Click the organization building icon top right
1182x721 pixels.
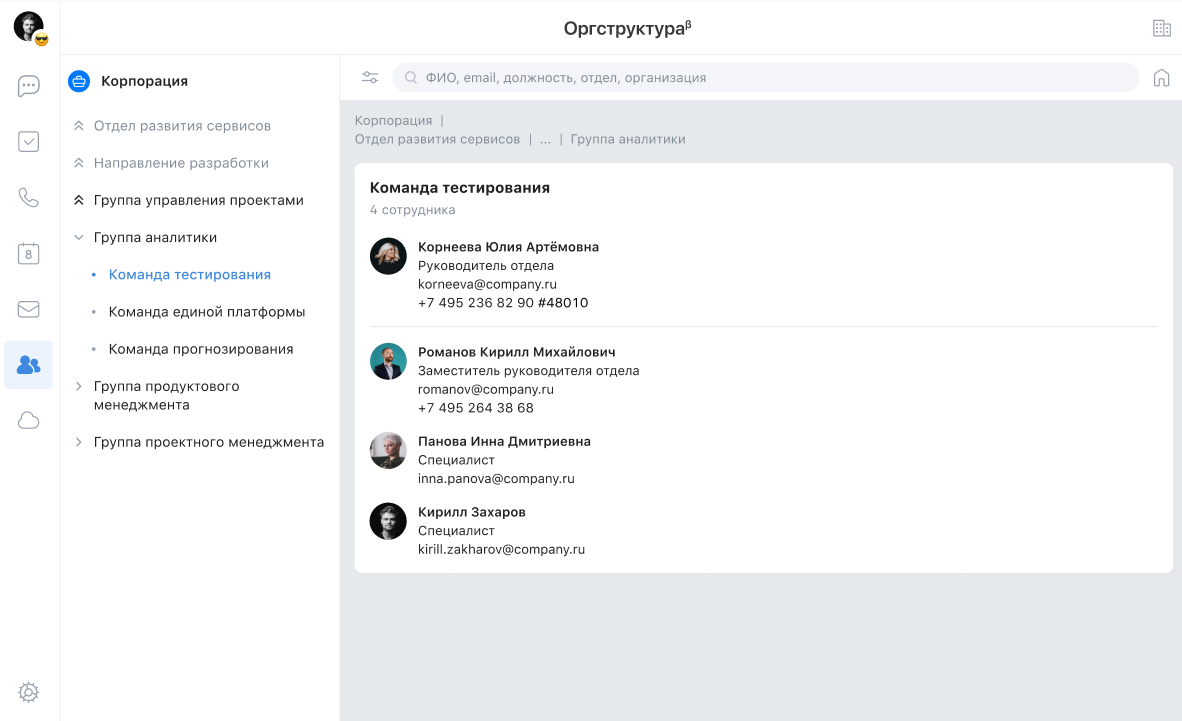1161,28
